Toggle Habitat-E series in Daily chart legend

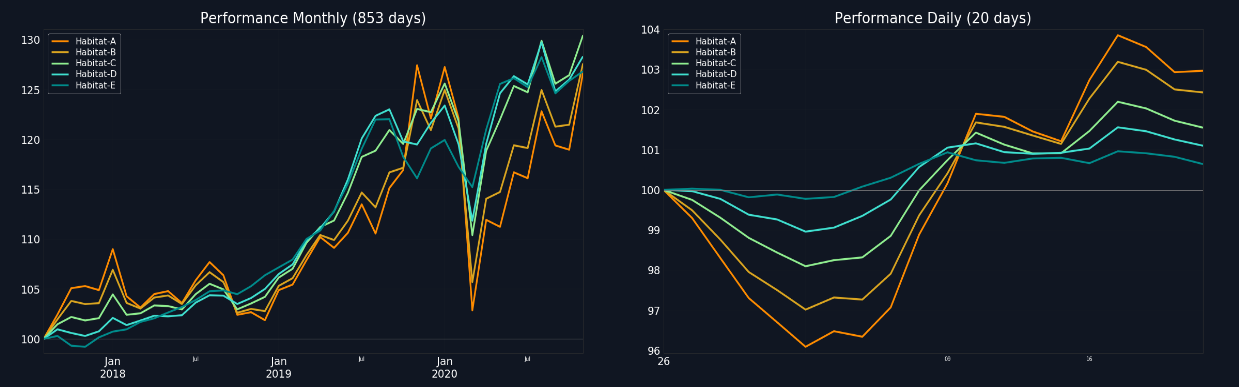pos(703,85)
